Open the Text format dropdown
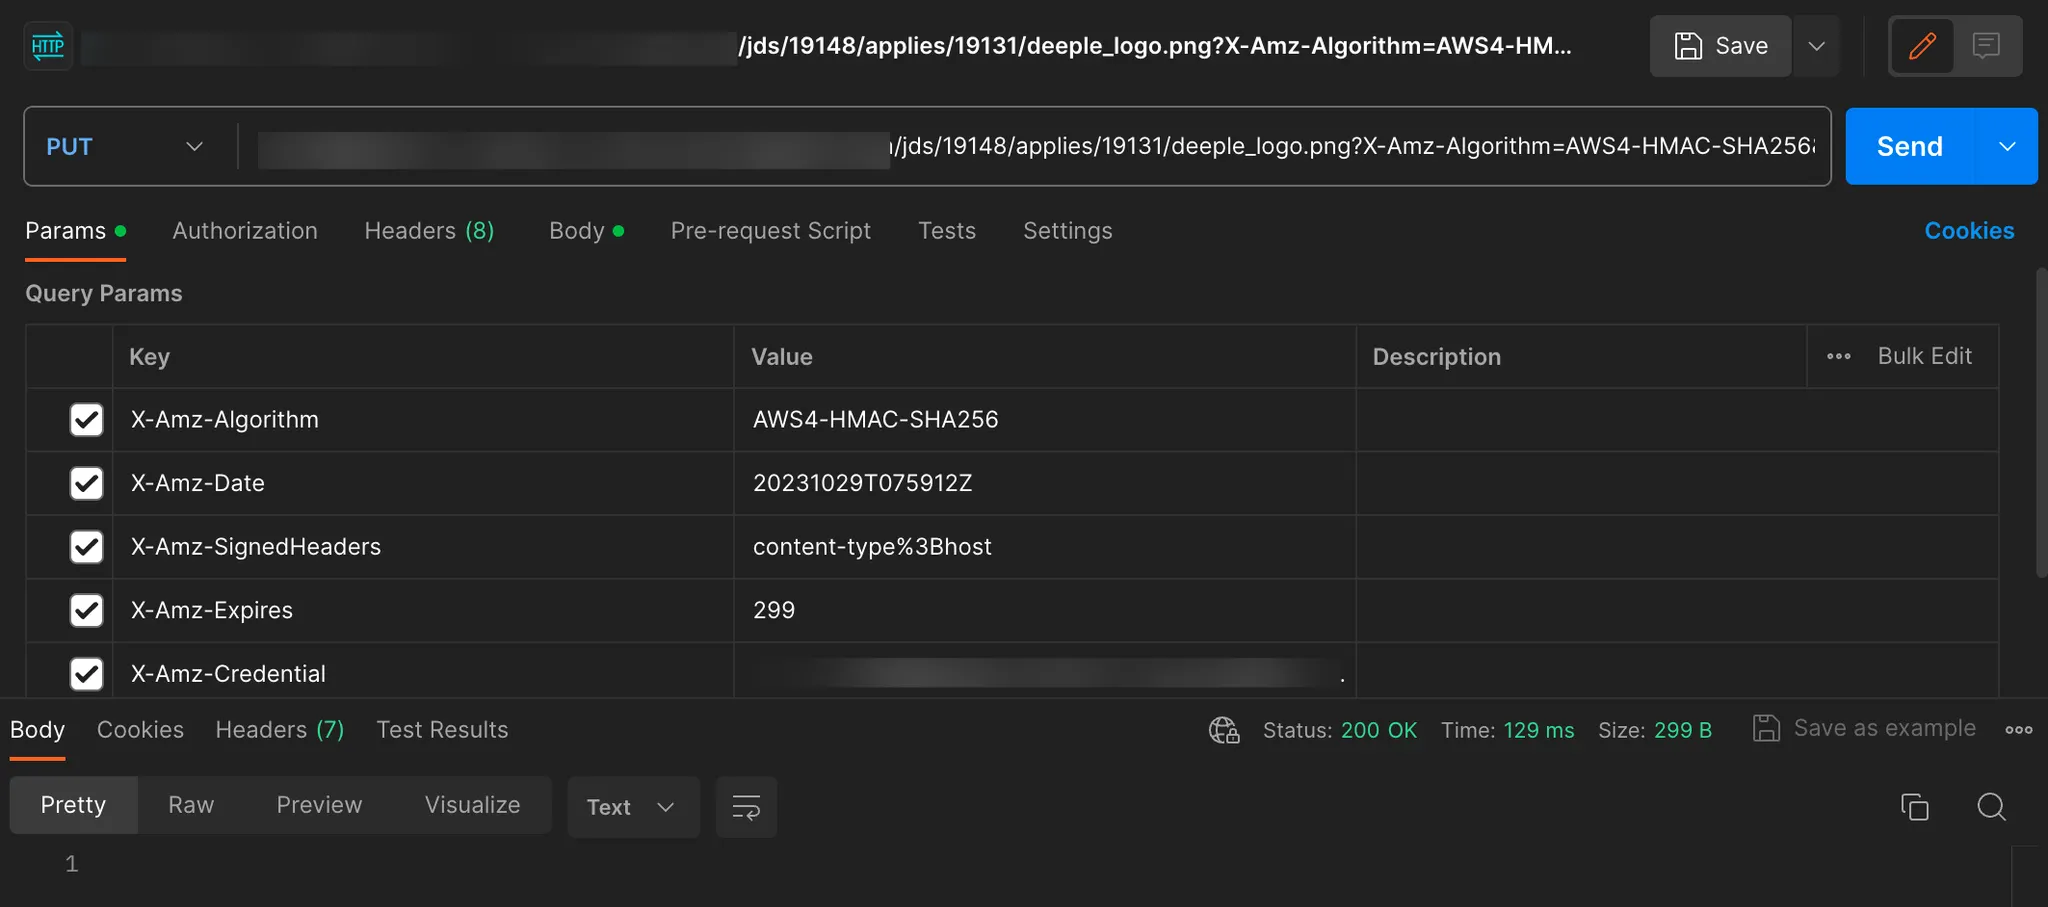The height and width of the screenshot is (907, 2048). click(632, 807)
